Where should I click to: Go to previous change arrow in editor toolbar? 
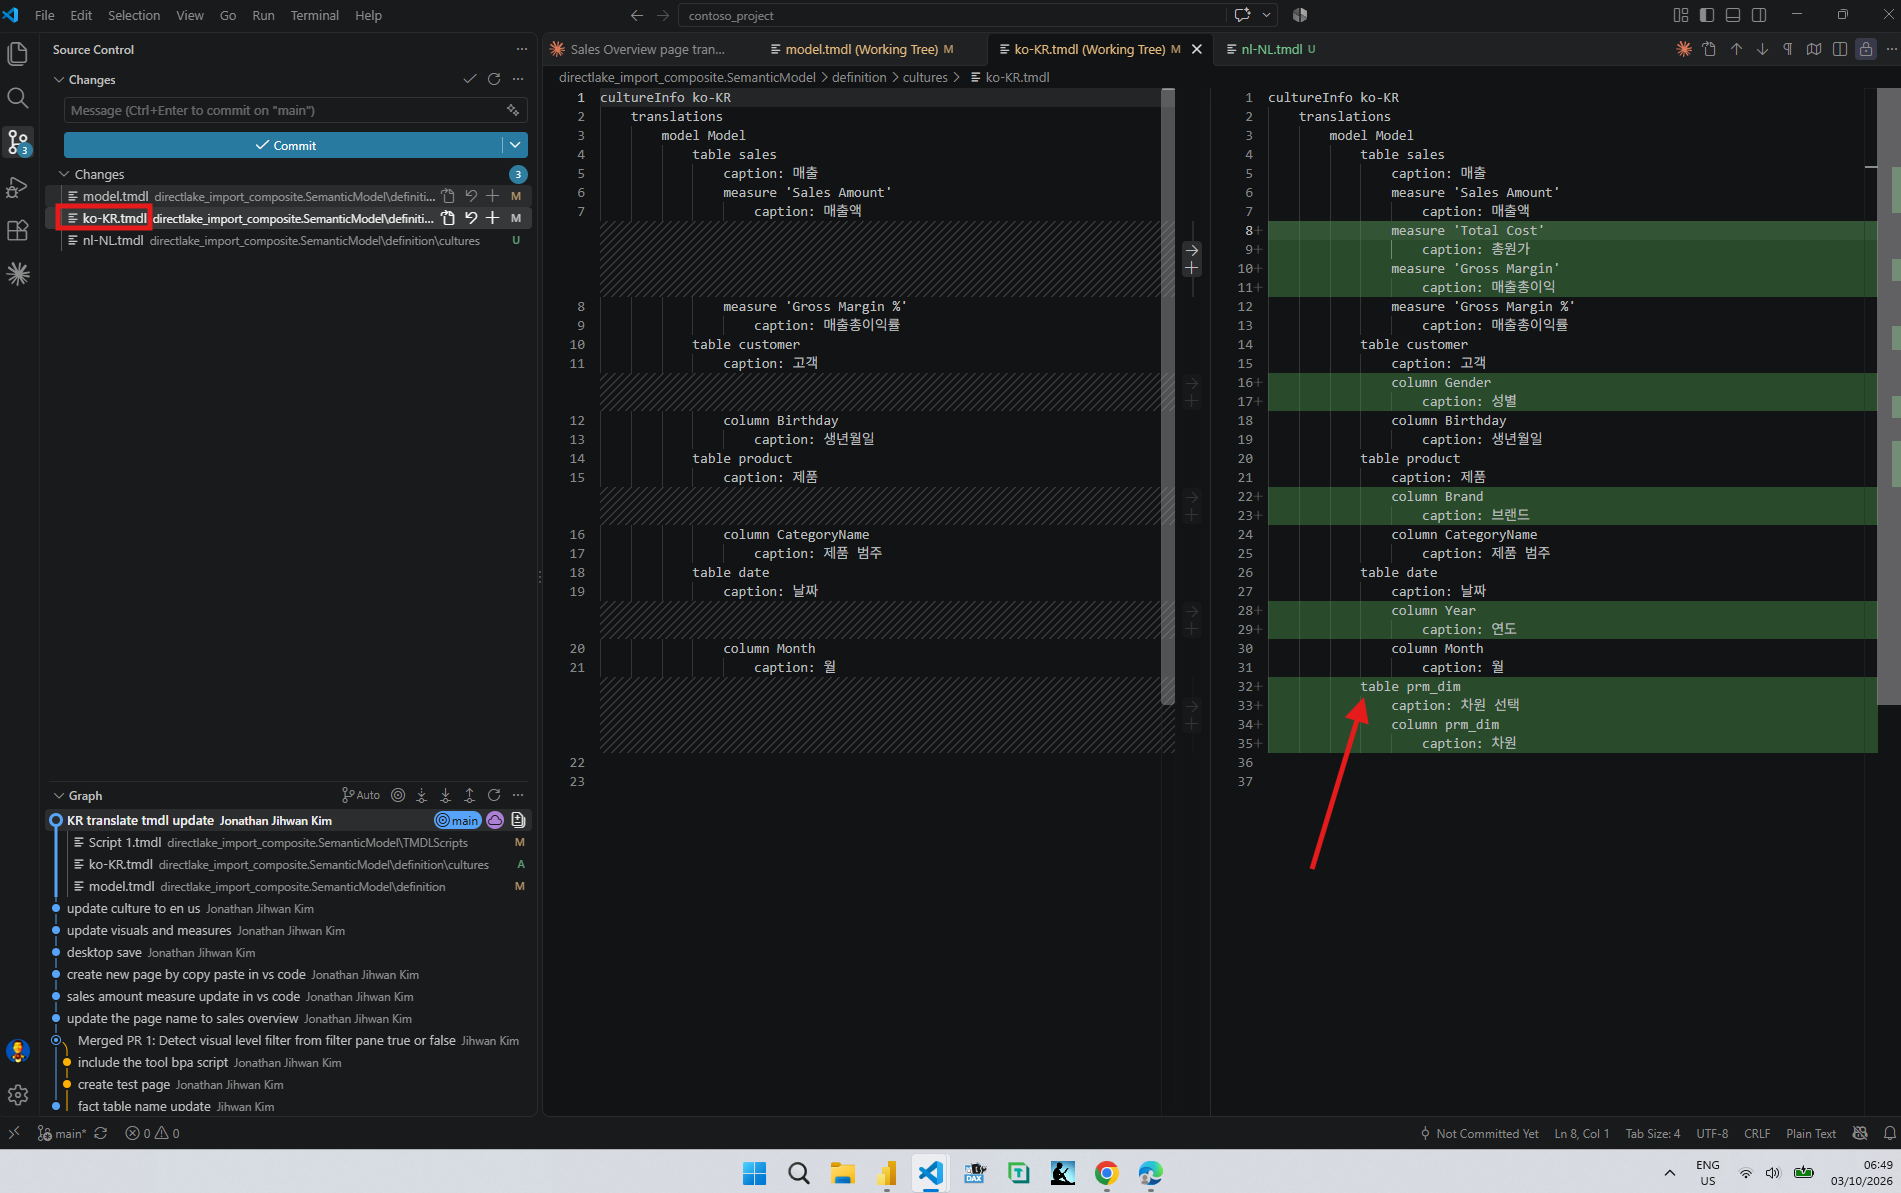1736,49
